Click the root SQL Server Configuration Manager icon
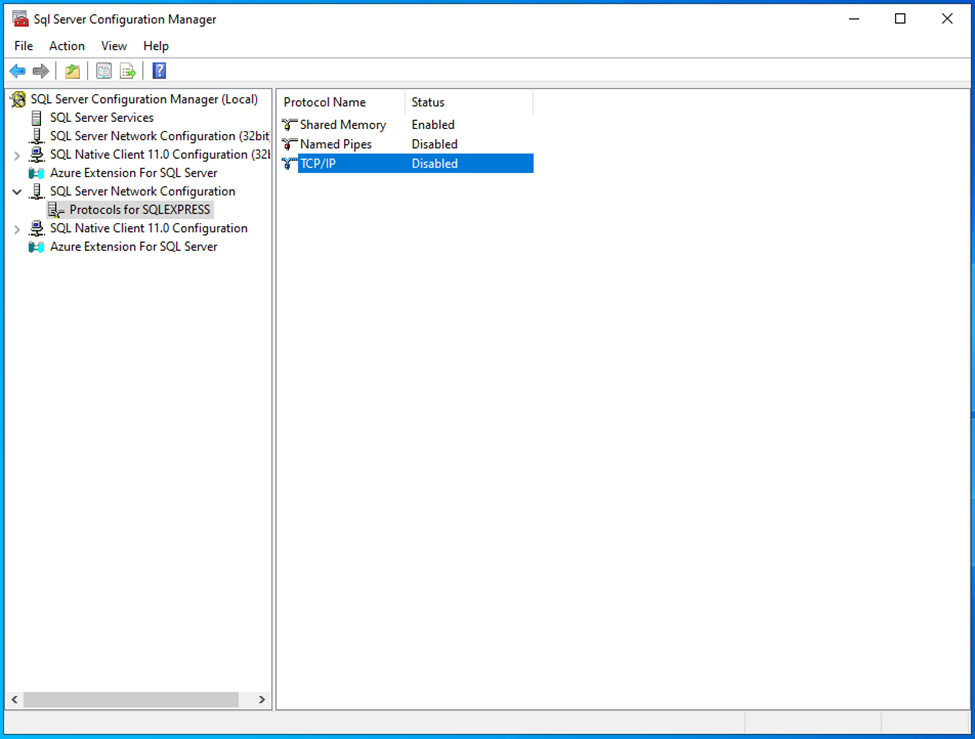975x739 pixels. [x=18, y=99]
